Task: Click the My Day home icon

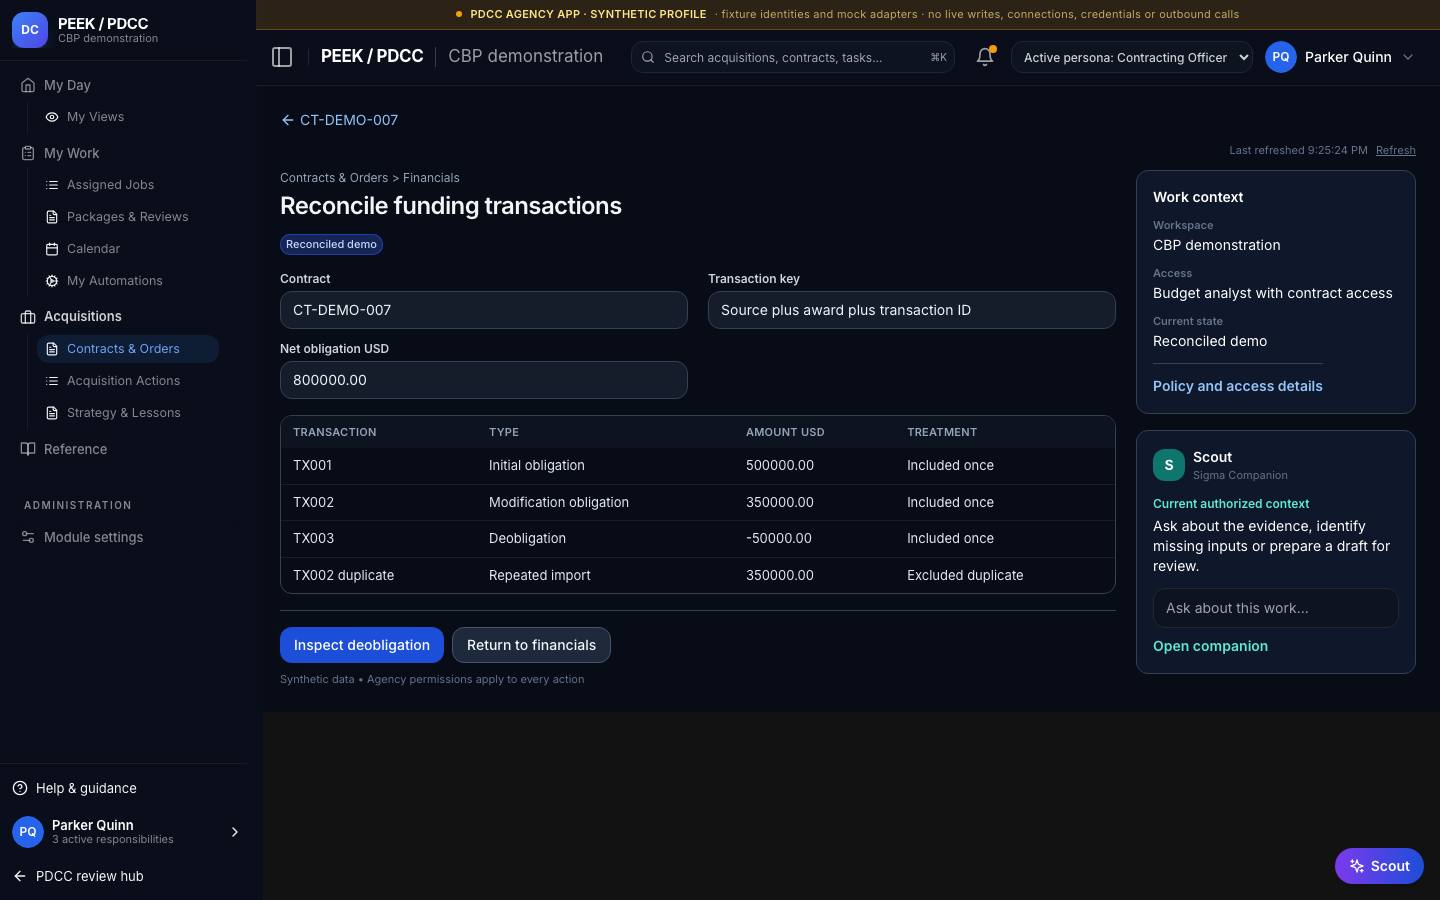Action: coord(28,85)
